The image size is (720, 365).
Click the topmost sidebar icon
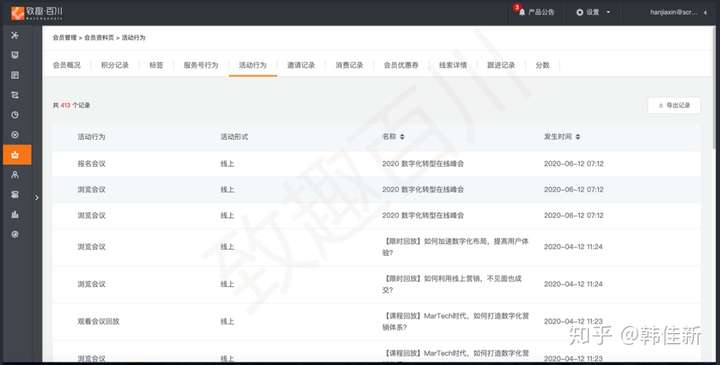pos(15,35)
